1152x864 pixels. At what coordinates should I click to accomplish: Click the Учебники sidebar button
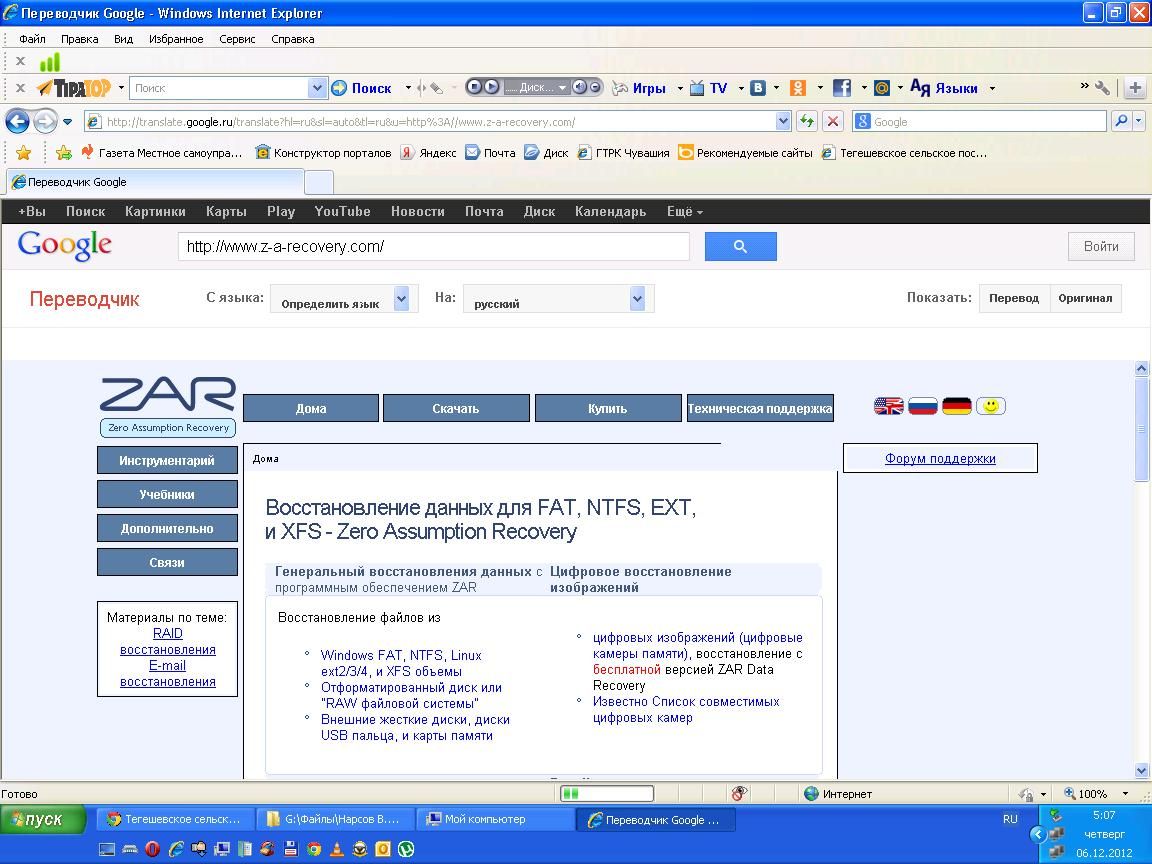167,494
